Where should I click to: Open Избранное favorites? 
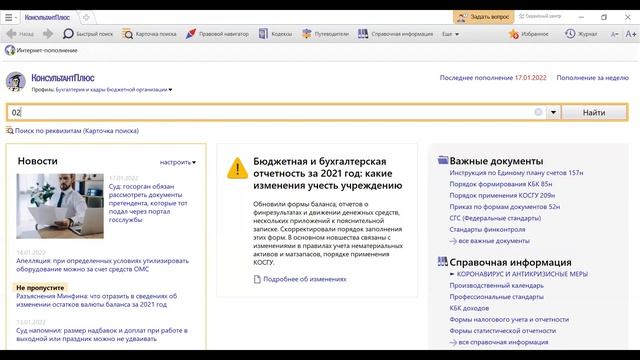click(x=528, y=34)
